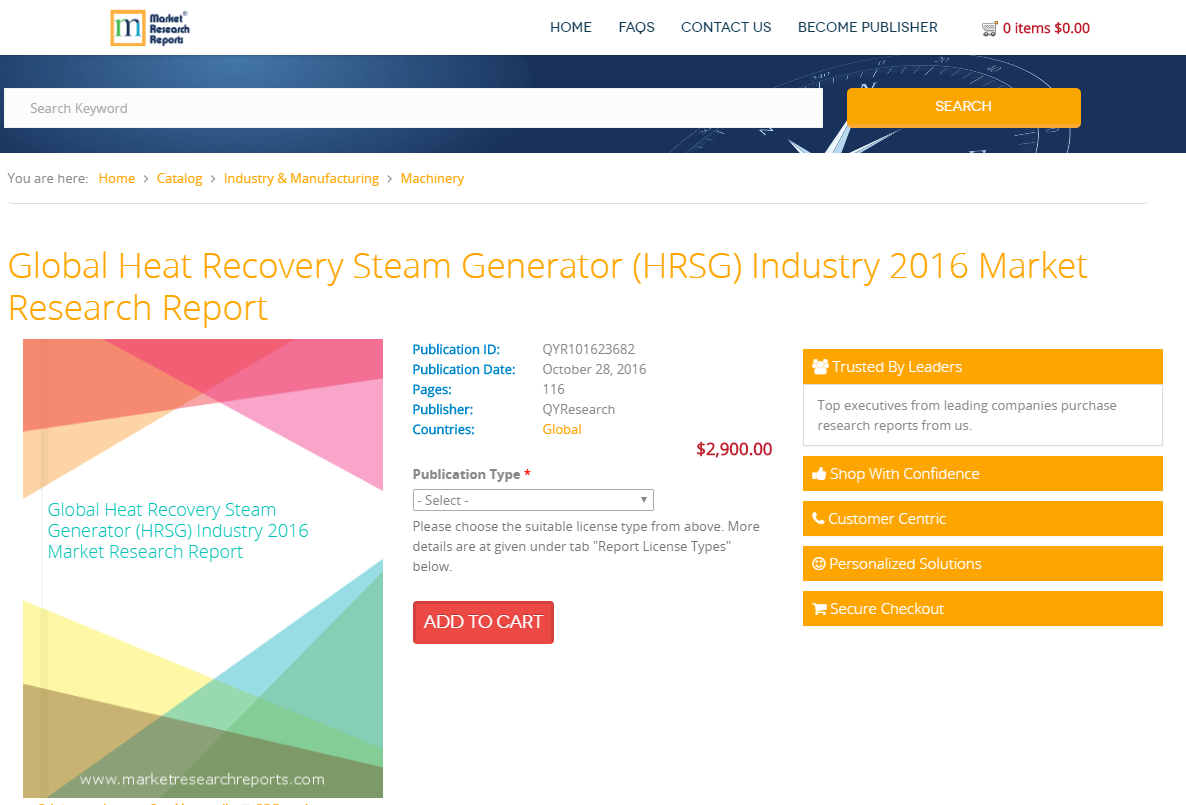1186x805 pixels.
Task: Select publication ID QYR101623682 text
Action: 588,350
